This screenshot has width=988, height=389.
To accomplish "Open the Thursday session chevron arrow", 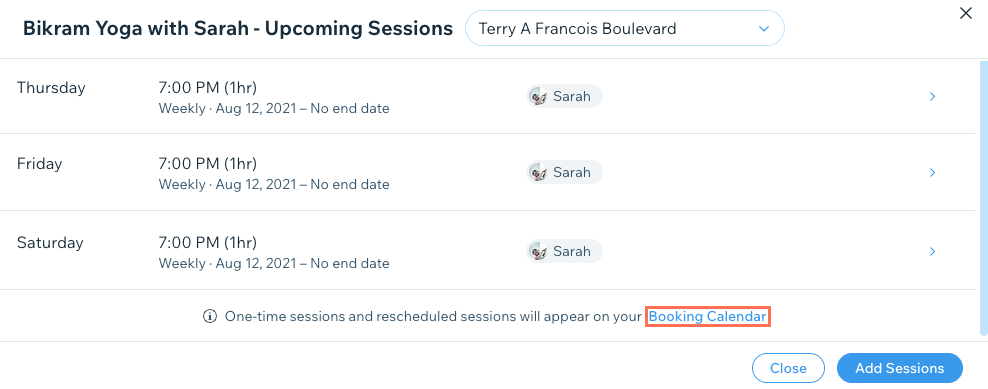I will point(932,96).
